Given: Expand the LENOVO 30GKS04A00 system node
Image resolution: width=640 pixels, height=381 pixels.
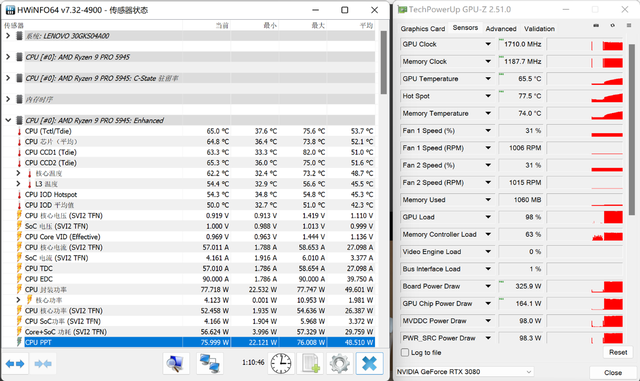Looking at the screenshot, I should [8, 36].
